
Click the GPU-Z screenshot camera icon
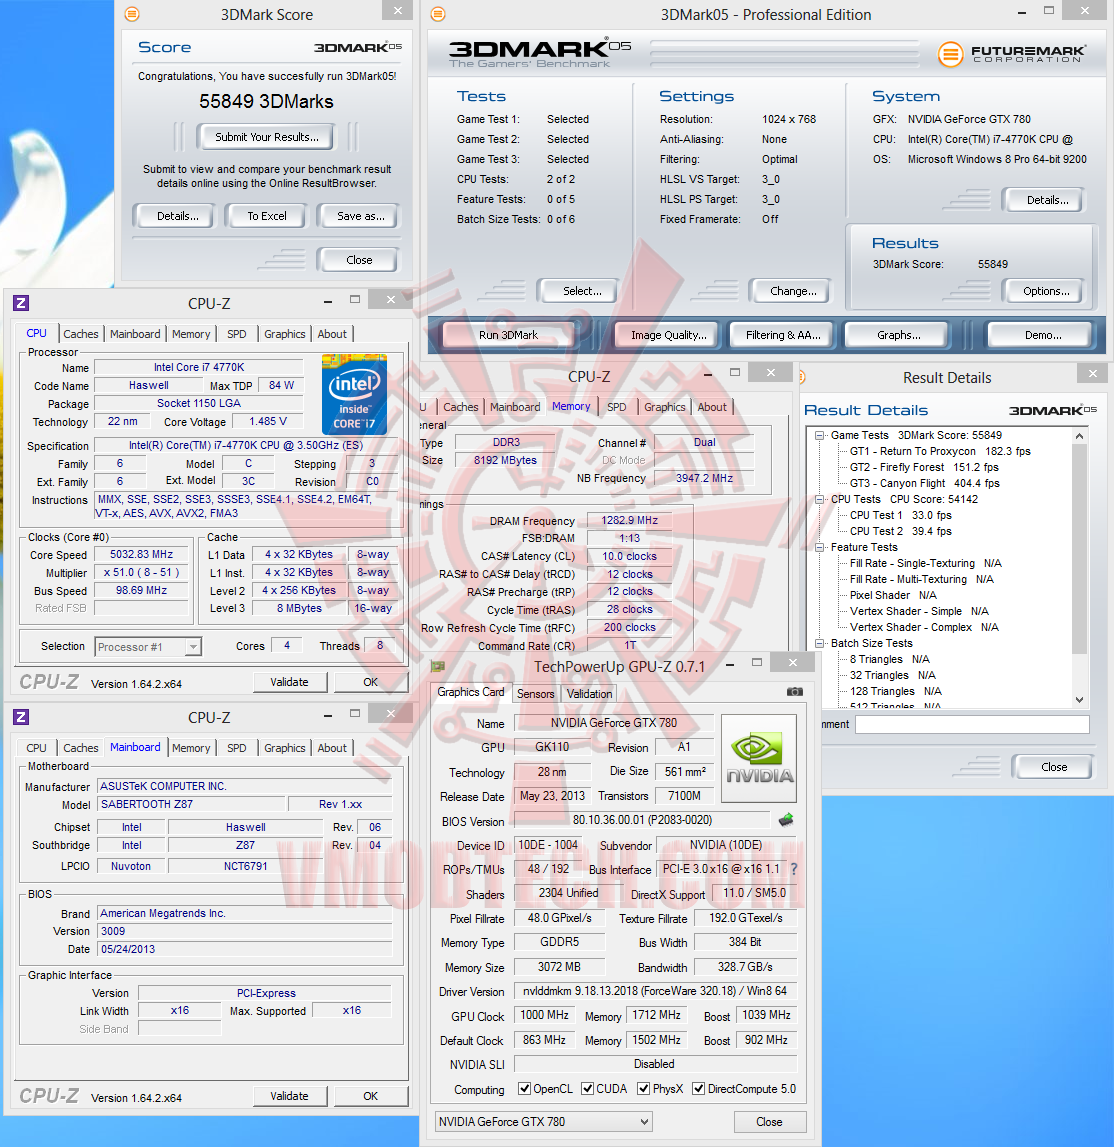[x=794, y=691]
